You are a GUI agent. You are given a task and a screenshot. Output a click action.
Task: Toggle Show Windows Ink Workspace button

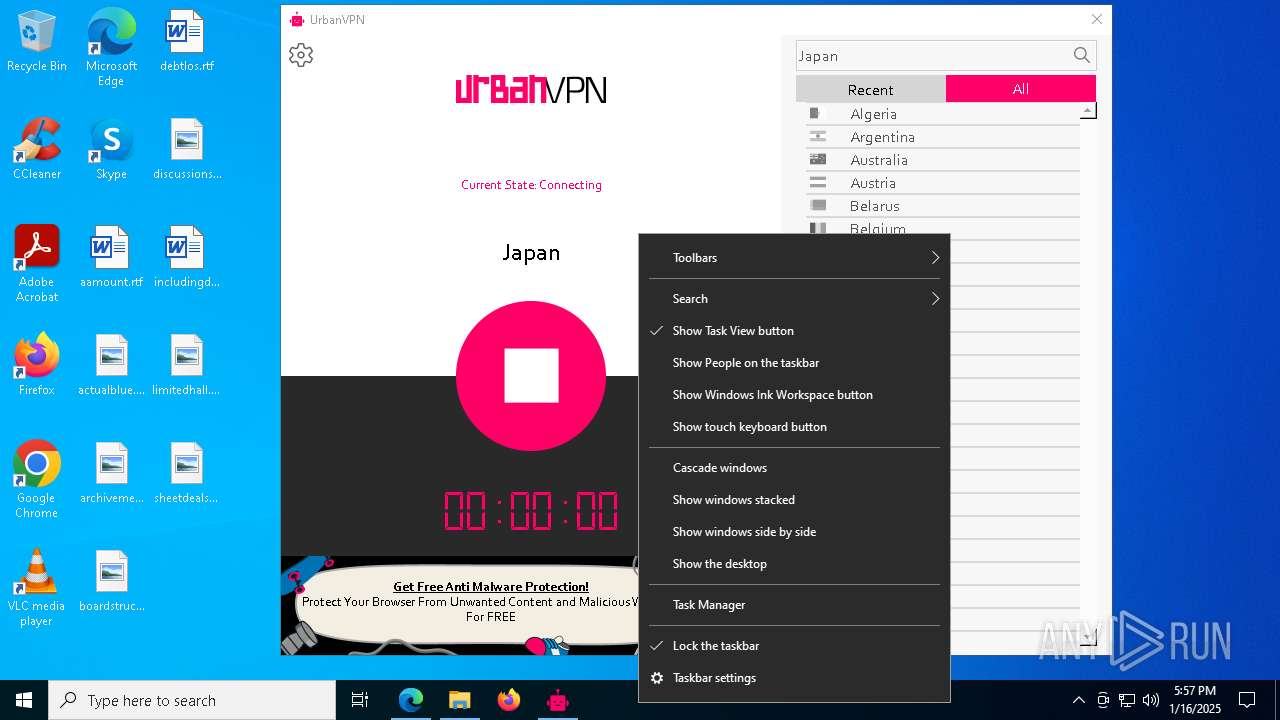click(794, 395)
